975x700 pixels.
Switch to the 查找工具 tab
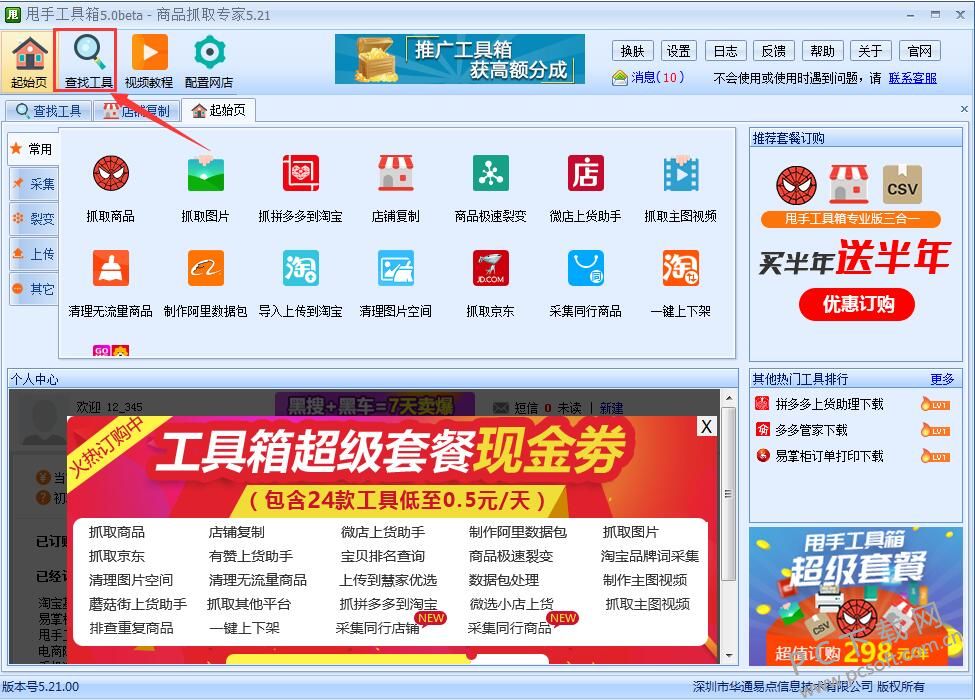tap(49, 111)
